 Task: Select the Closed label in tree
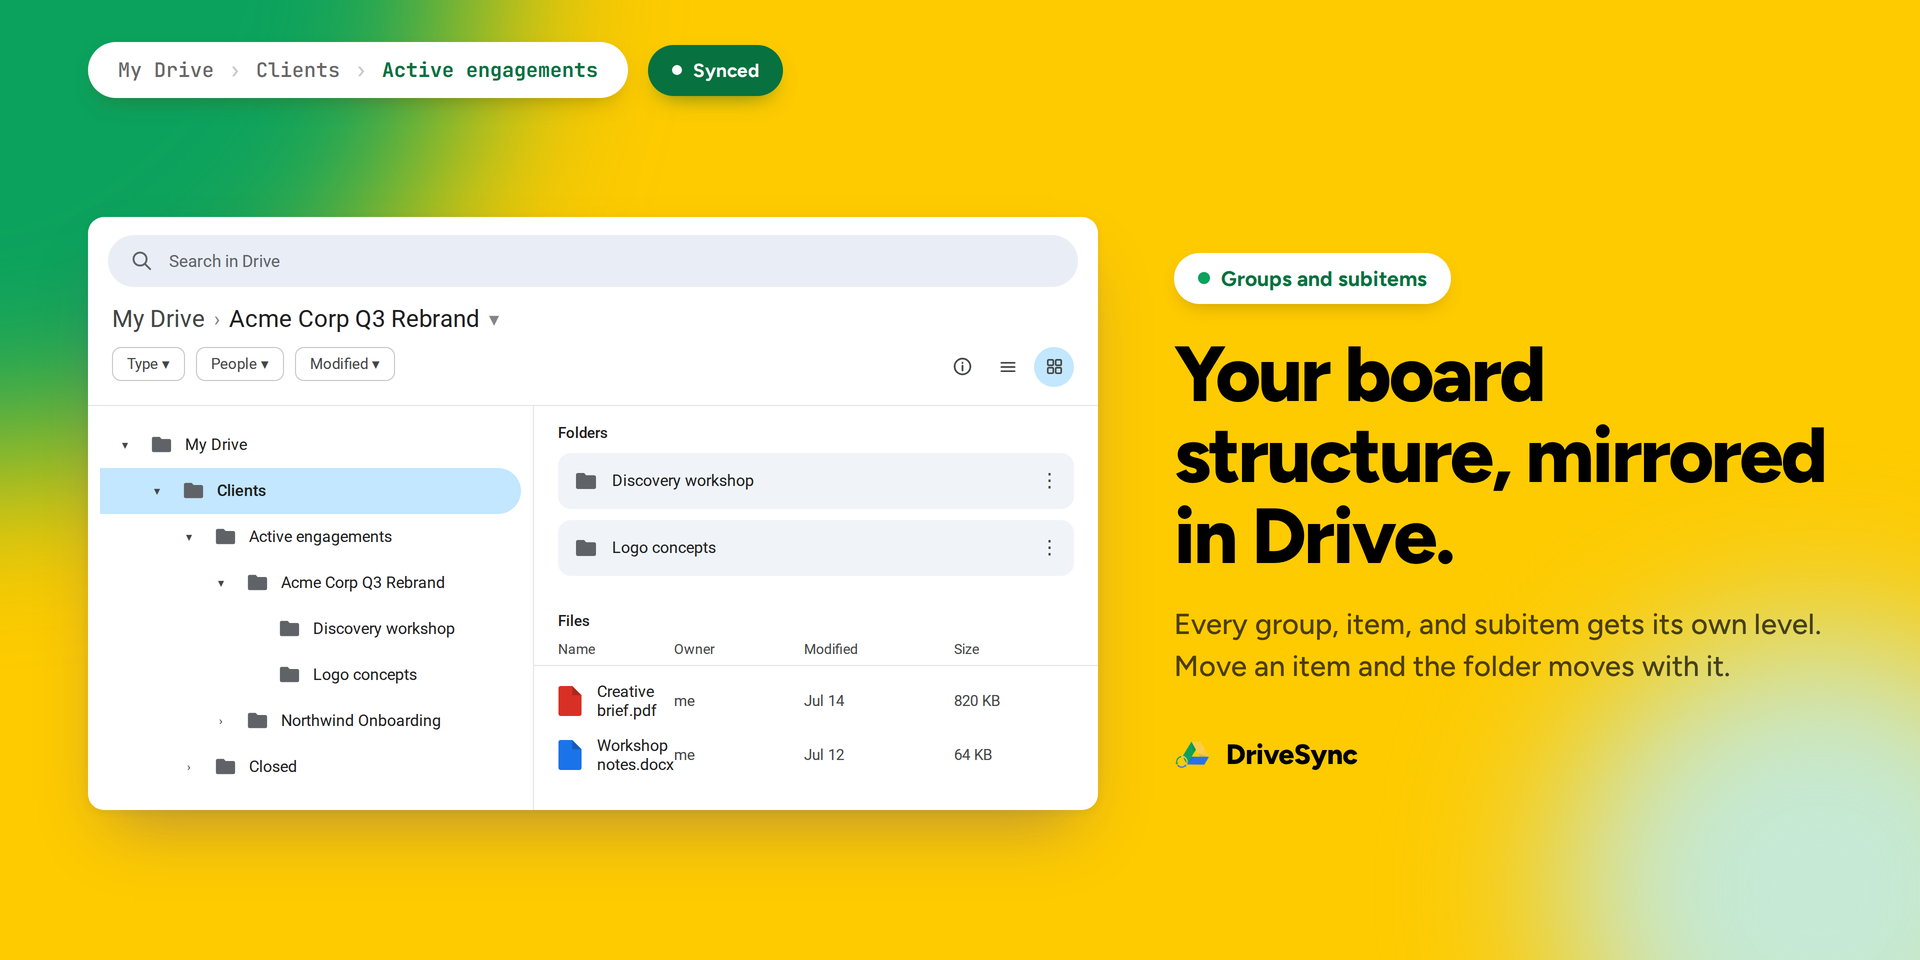(273, 766)
